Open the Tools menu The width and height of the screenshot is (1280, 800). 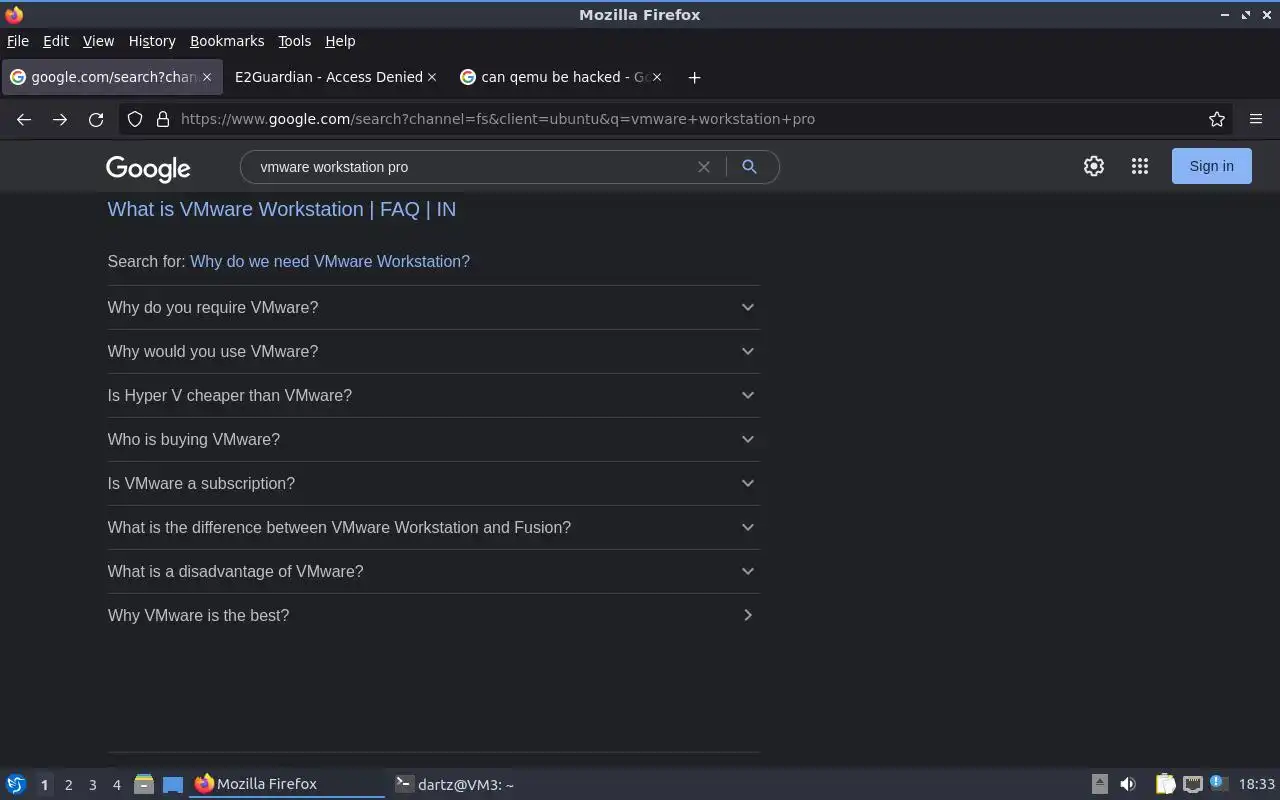pyautogui.click(x=294, y=41)
